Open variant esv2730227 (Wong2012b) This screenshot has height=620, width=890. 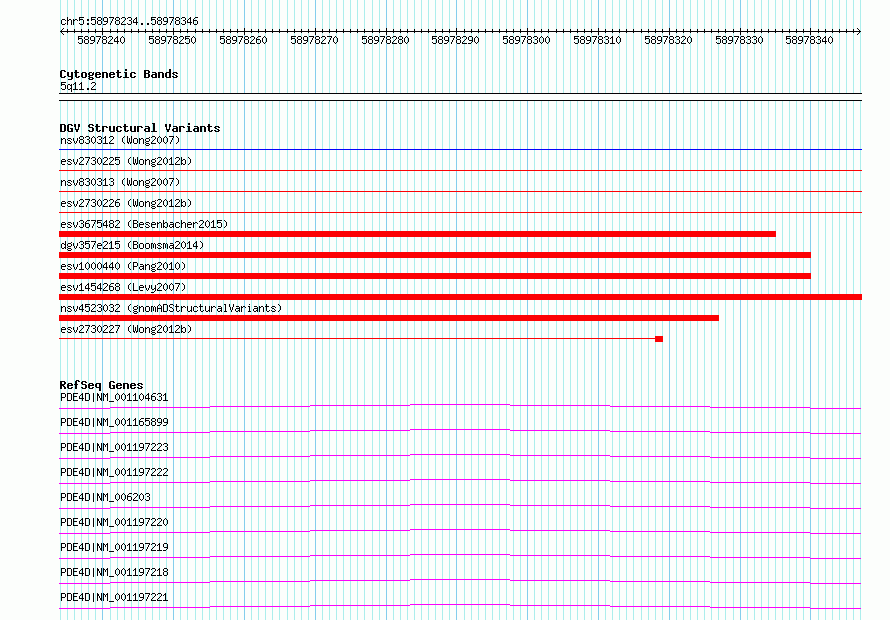[x=126, y=329]
